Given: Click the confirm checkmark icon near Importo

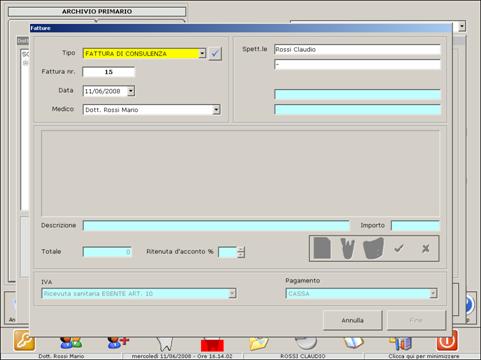Looking at the screenshot, I should (x=399, y=248).
